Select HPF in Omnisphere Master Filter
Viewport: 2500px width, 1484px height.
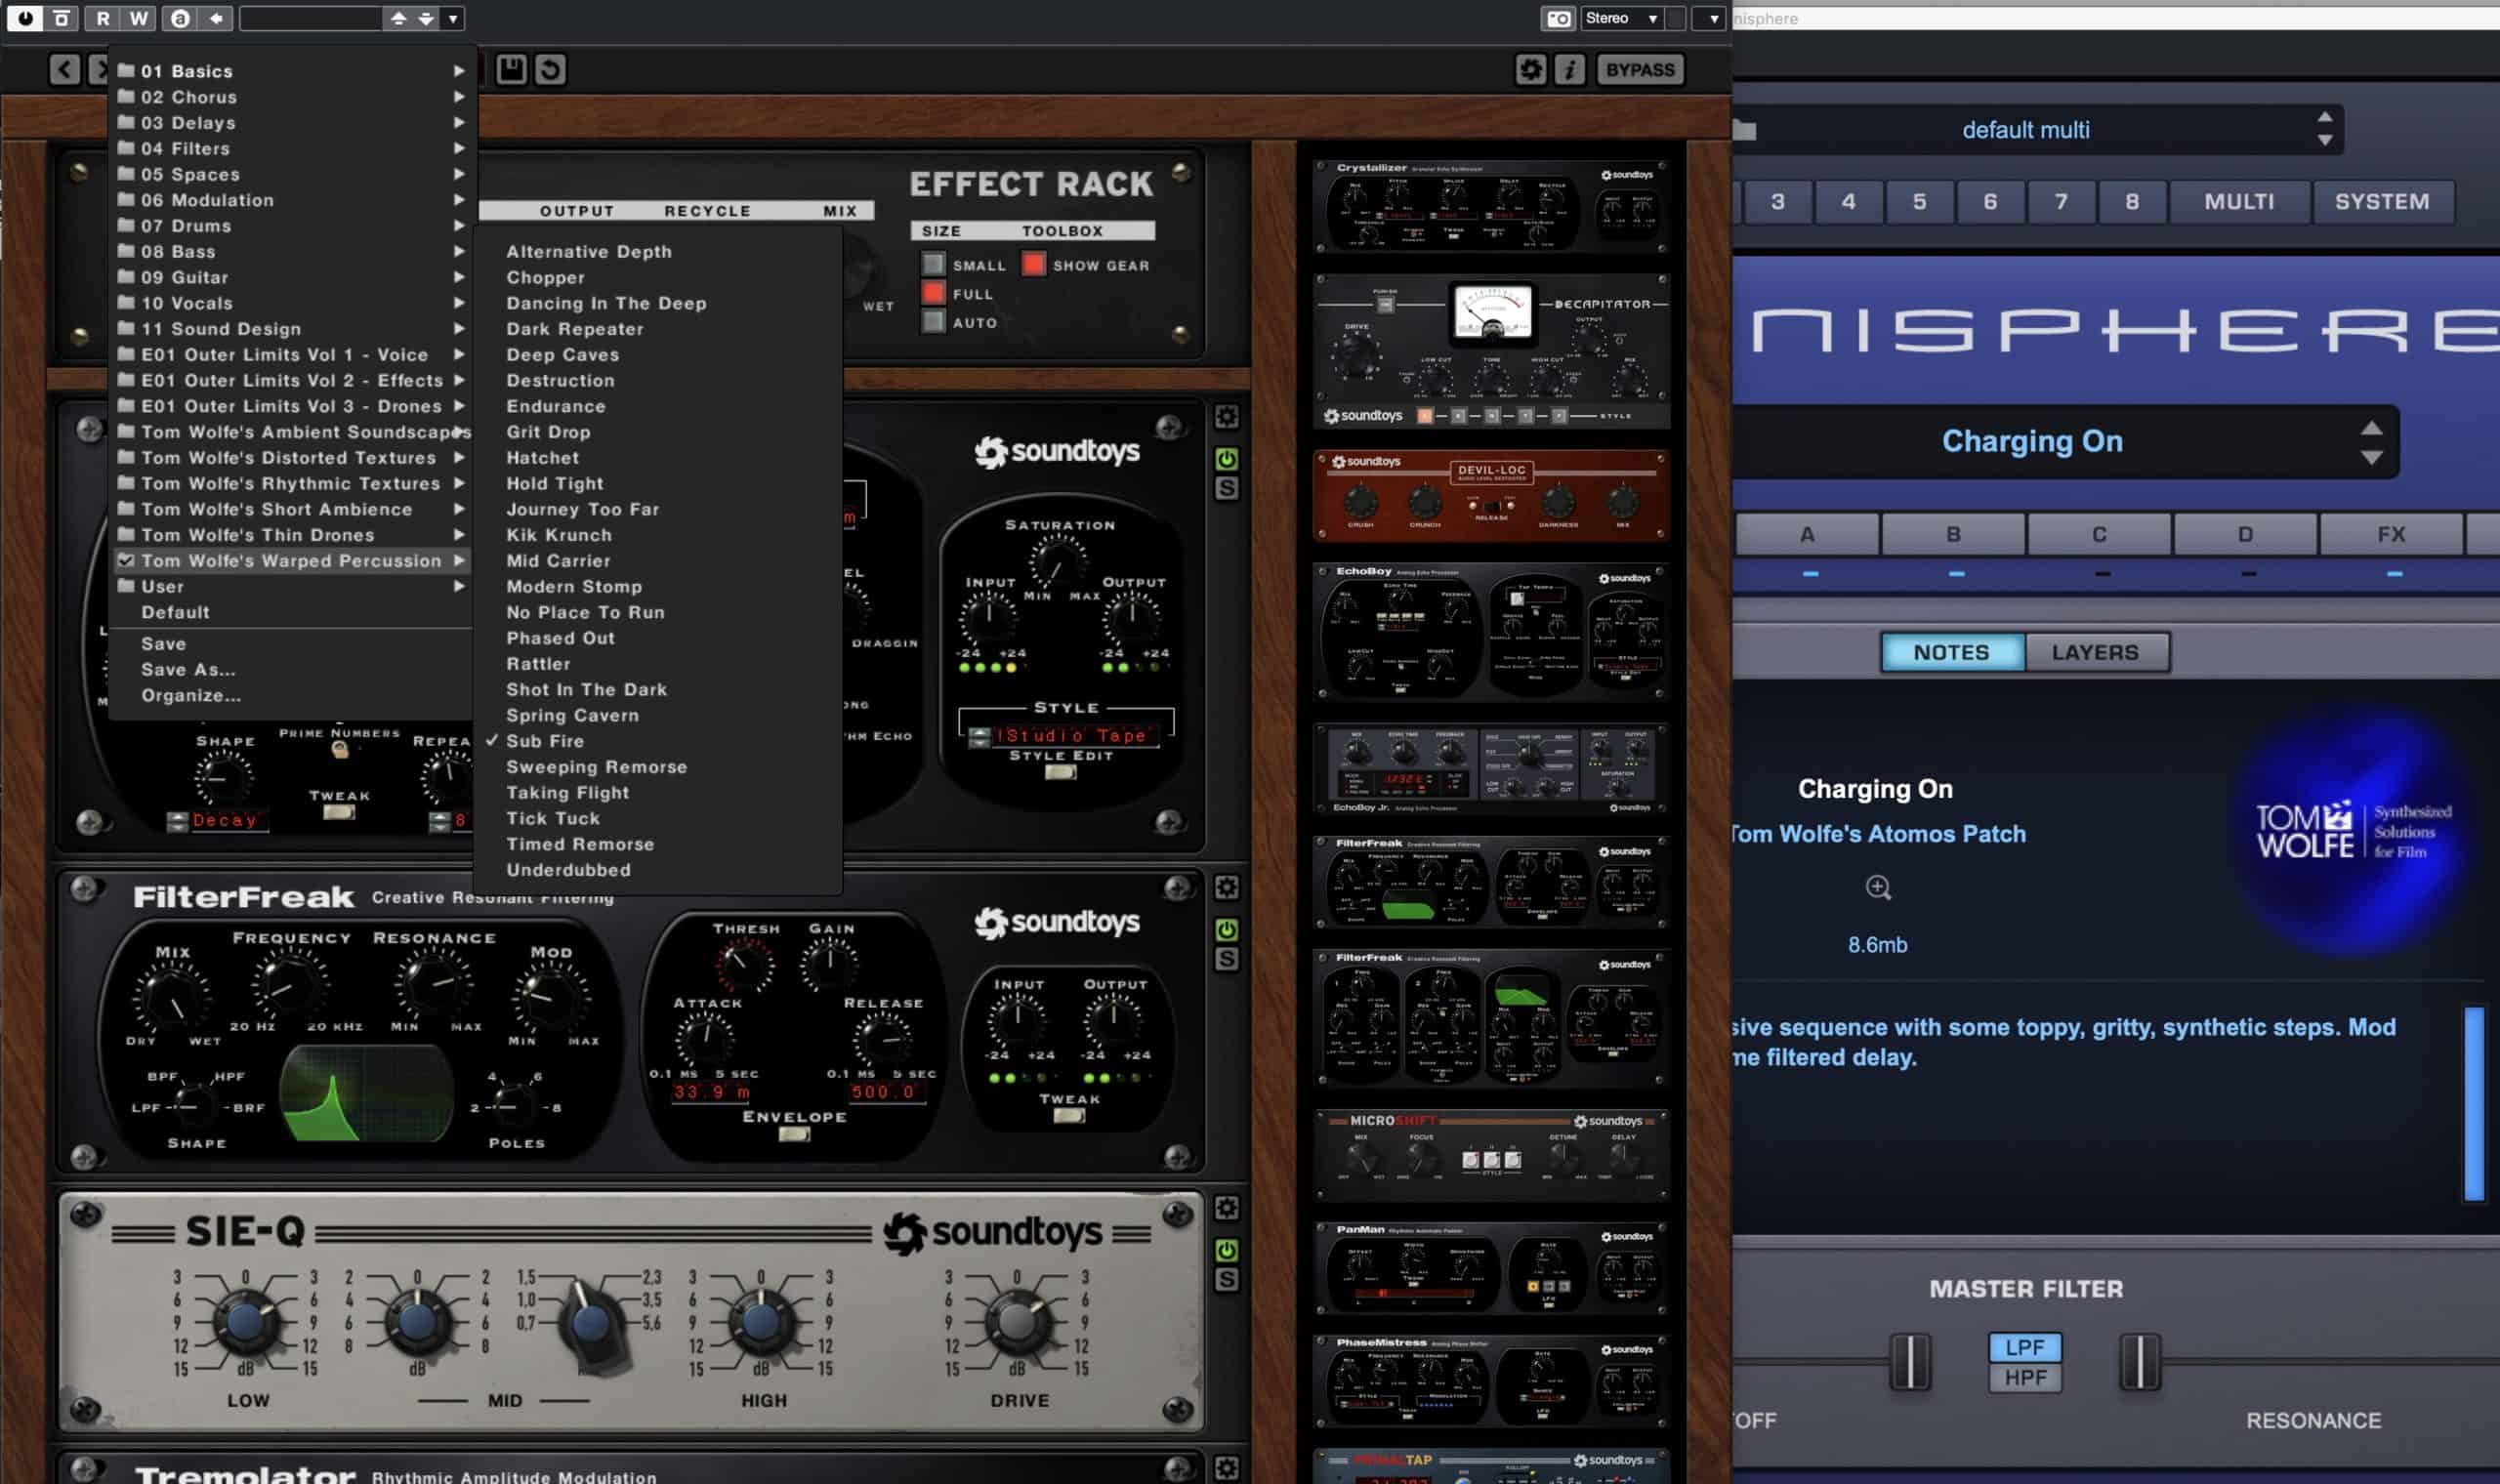(2025, 1377)
